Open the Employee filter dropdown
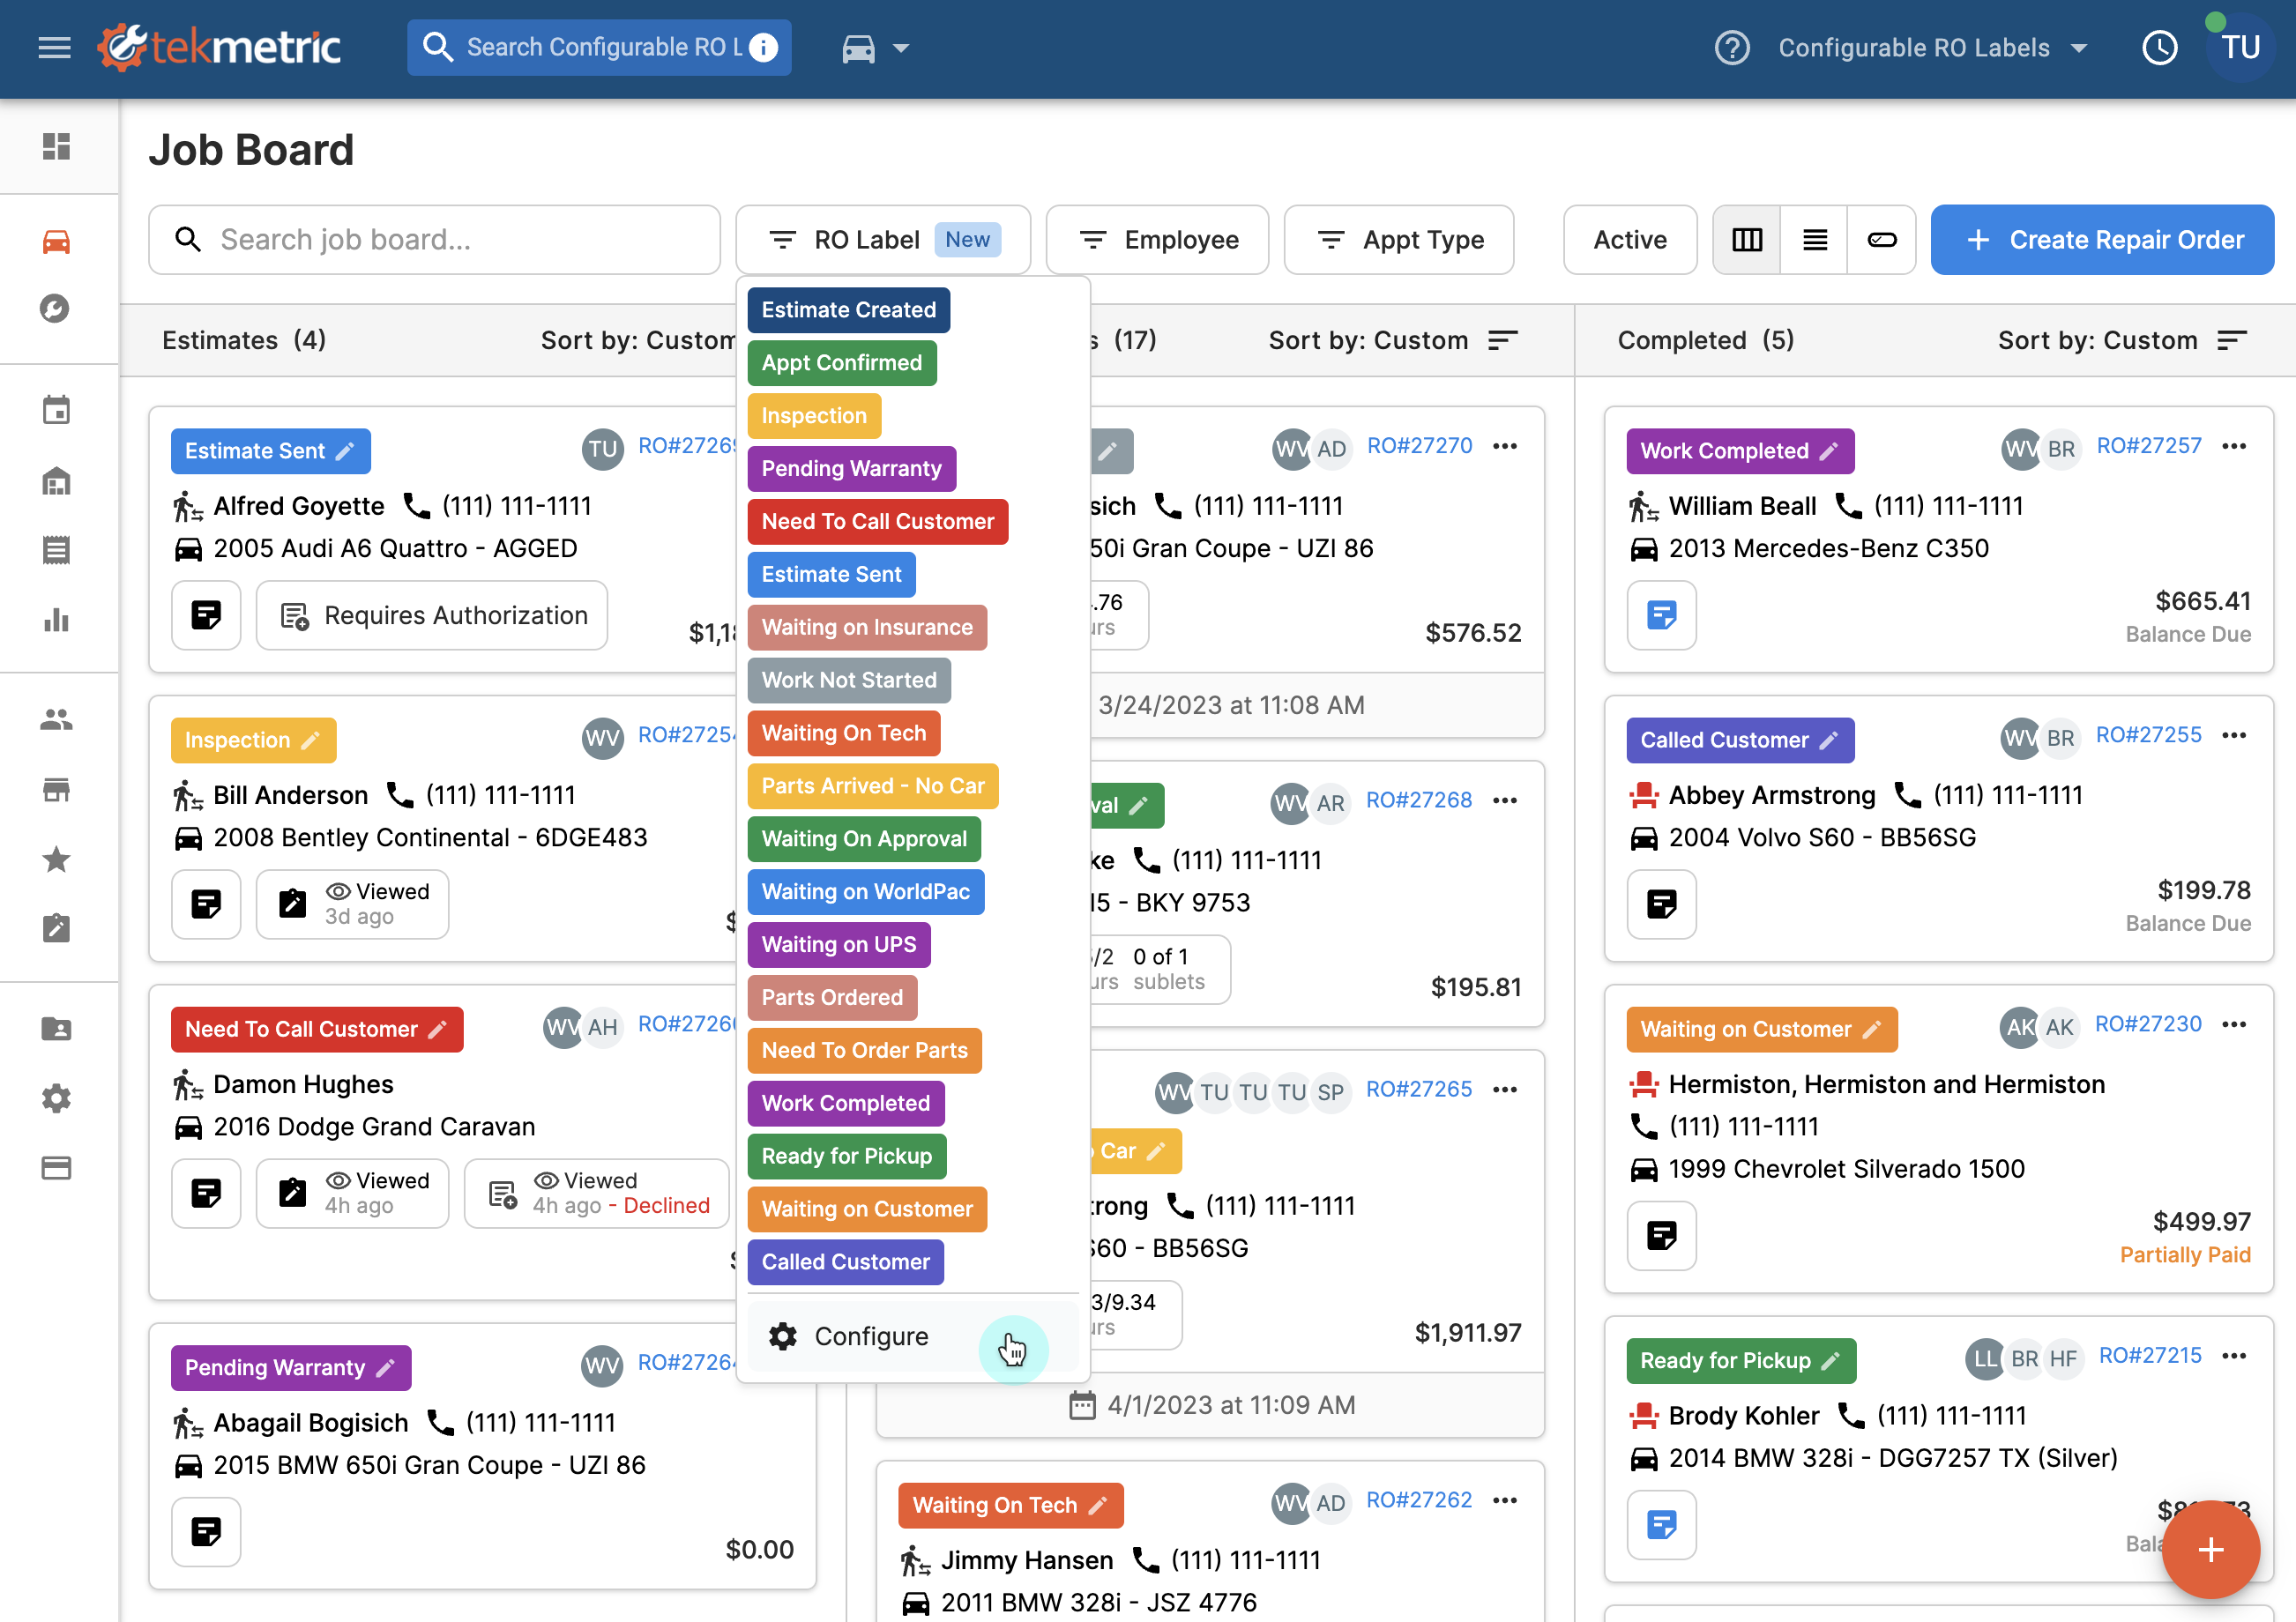The width and height of the screenshot is (2296, 1622). [1157, 240]
